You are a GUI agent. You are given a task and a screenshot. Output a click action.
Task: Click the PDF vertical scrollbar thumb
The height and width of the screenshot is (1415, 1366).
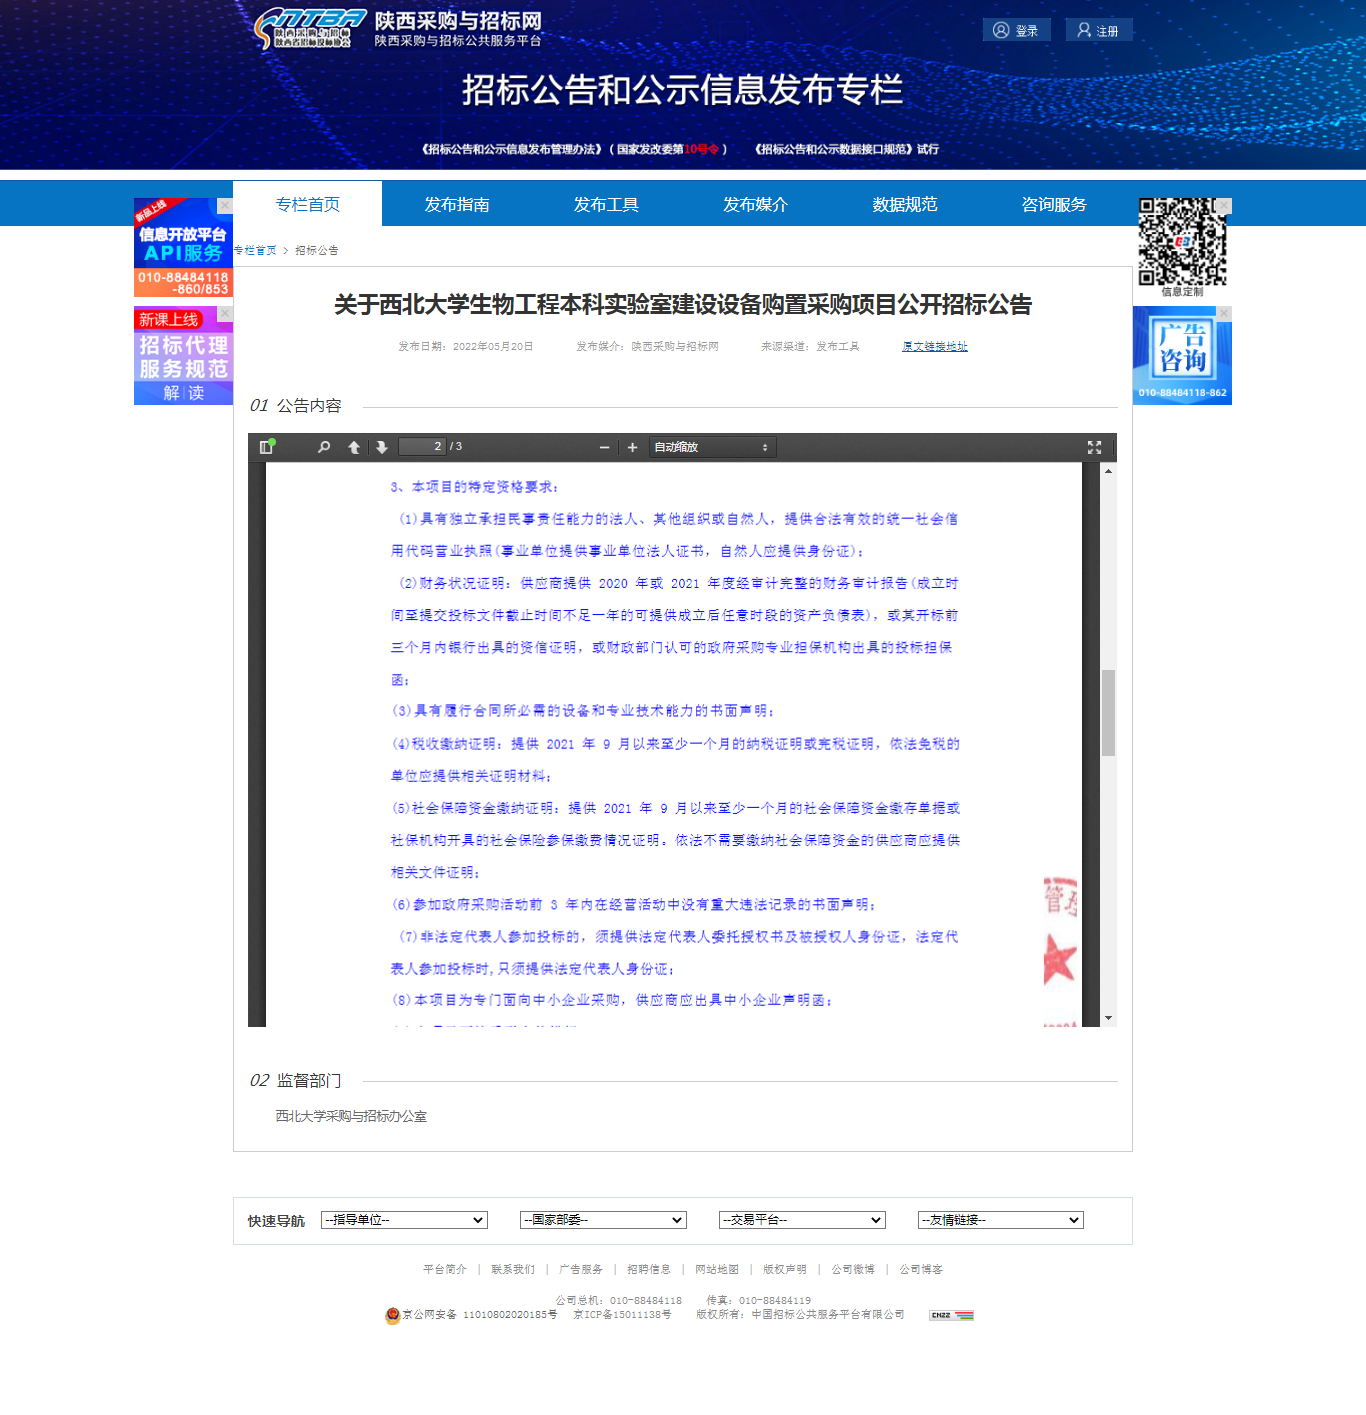point(1108,712)
